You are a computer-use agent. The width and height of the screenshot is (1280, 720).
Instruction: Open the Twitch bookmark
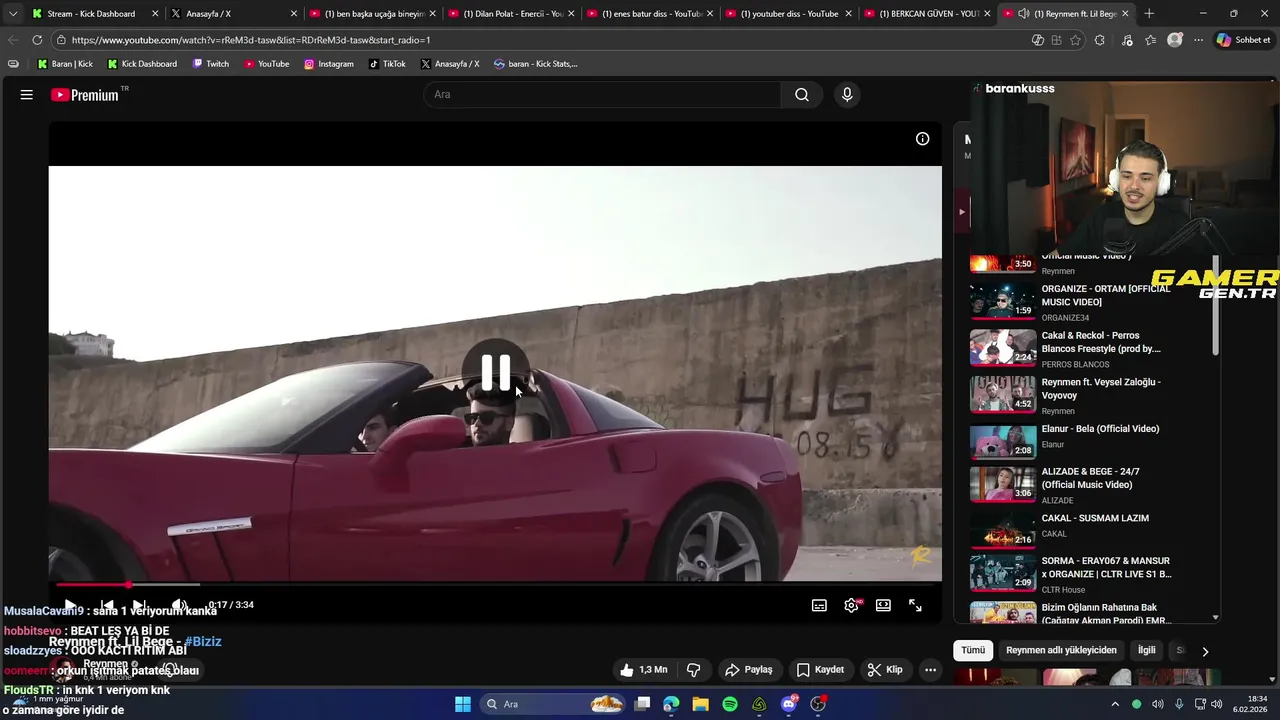(x=210, y=64)
